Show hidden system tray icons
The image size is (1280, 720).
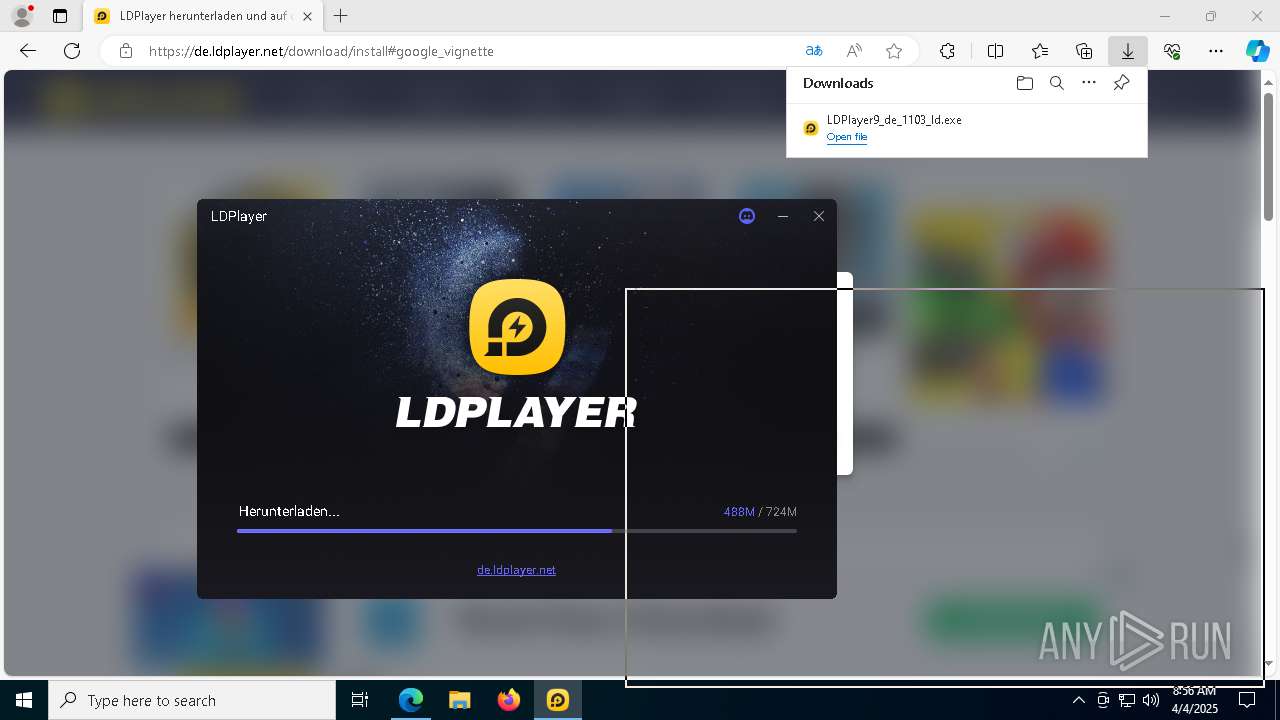[1079, 700]
